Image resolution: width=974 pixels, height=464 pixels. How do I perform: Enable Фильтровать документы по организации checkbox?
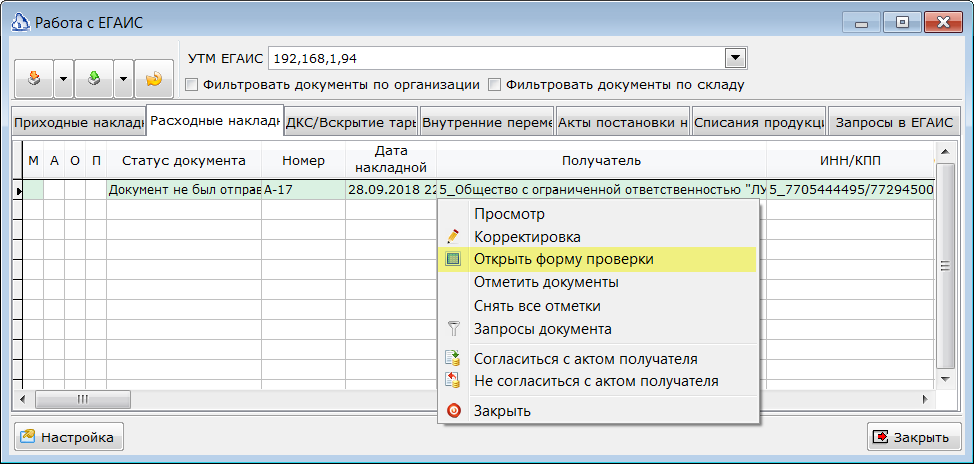pyautogui.click(x=192, y=85)
